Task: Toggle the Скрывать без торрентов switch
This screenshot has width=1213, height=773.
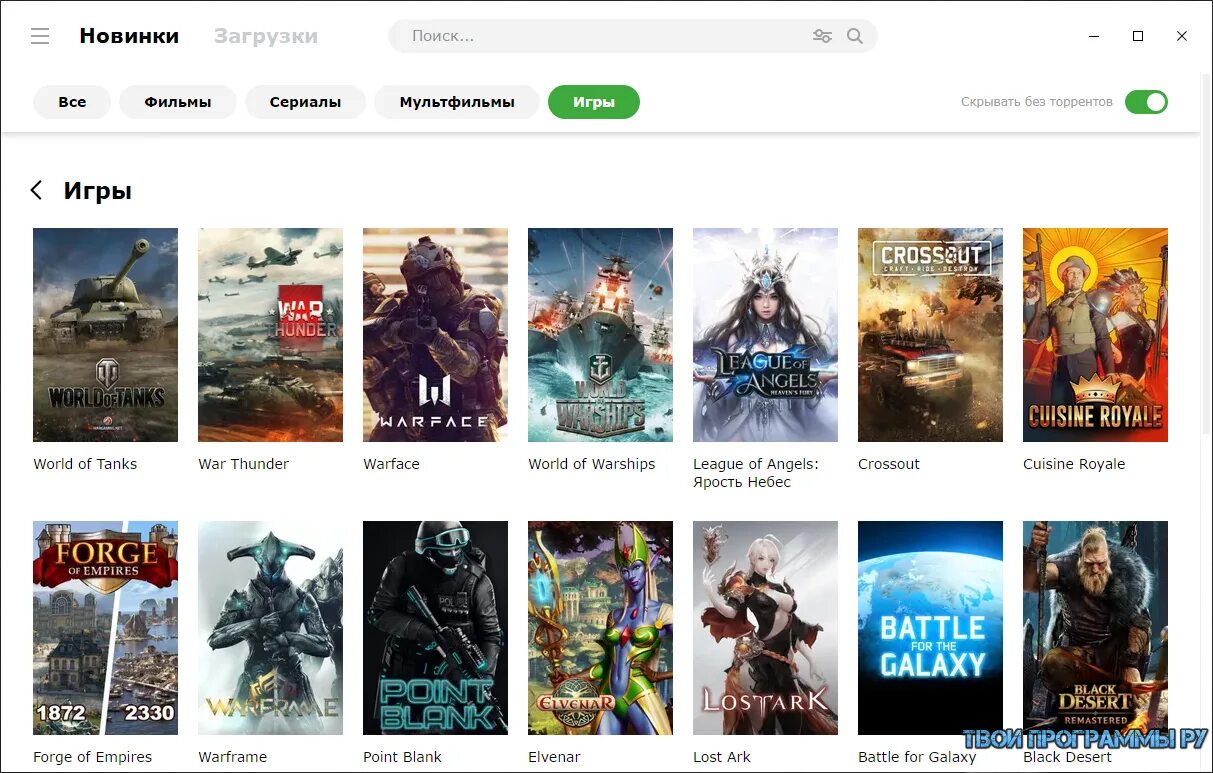Action: [x=1146, y=102]
